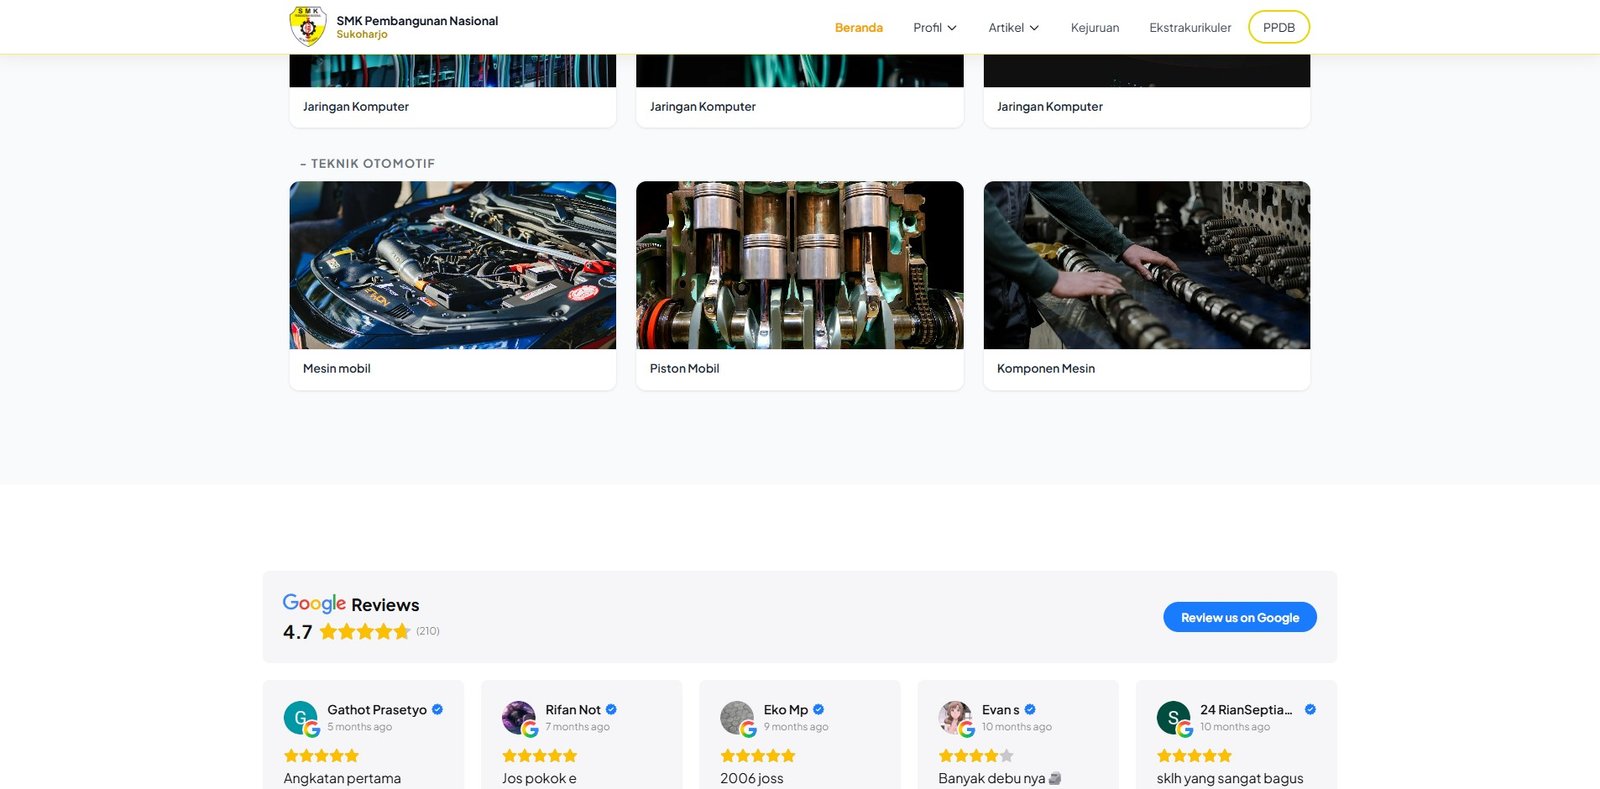Click the Google logo in Reviews header
This screenshot has height=789, width=1600.
click(x=314, y=603)
